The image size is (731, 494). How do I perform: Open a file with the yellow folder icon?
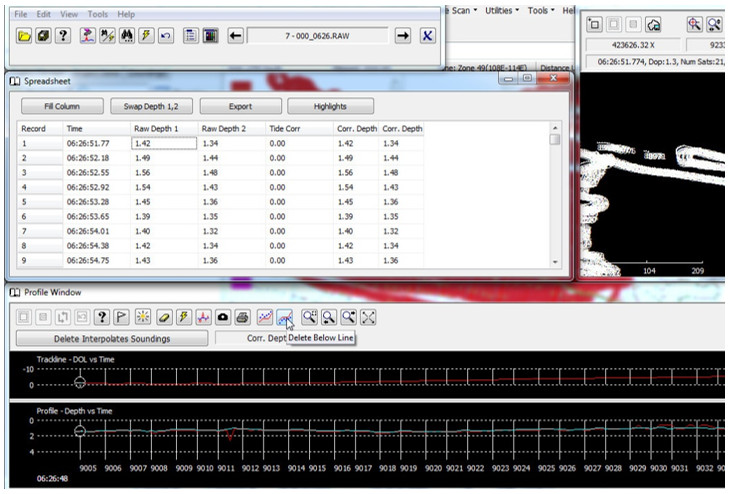pos(24,36)
